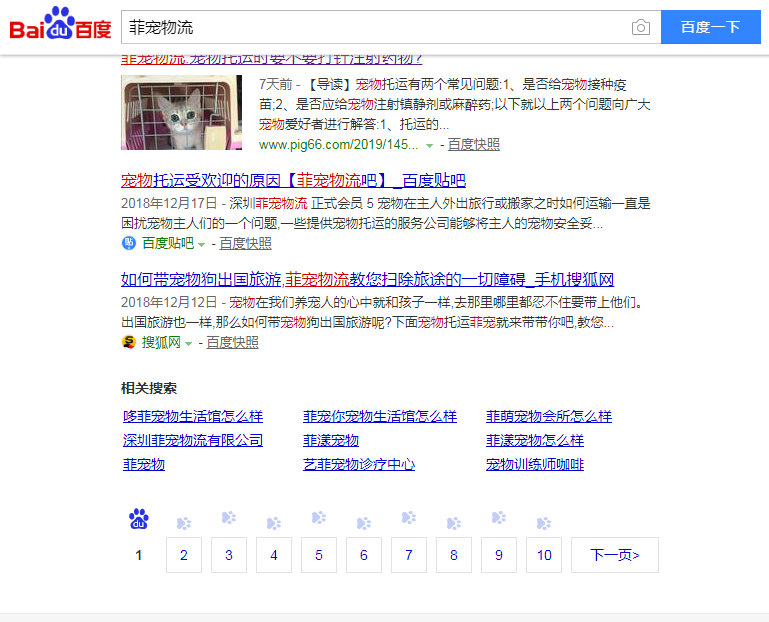Expand dropdown arrow next to 百度贴吧
769x622 pixels.
pos(201,244)
